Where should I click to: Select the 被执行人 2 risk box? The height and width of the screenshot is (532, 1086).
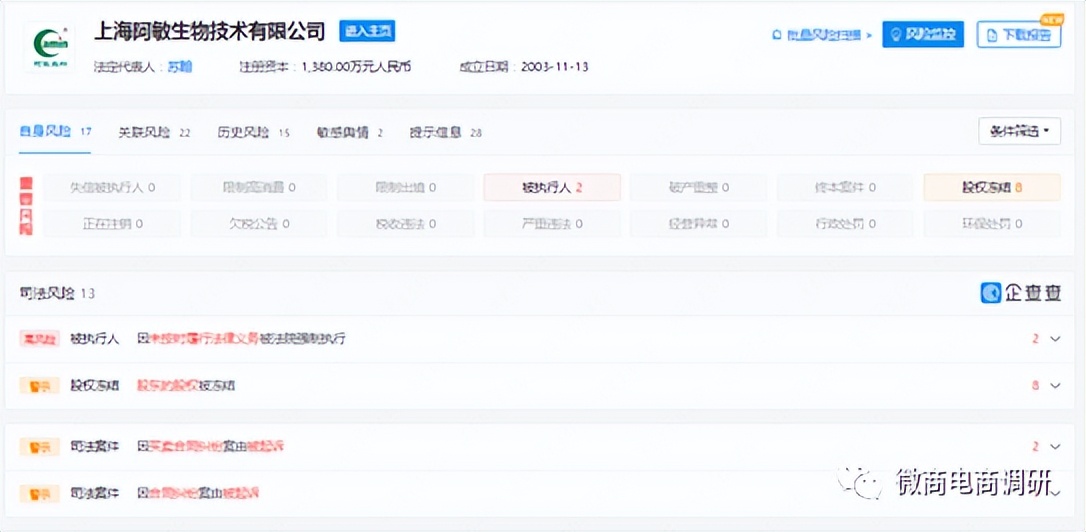click(x=552, y=187)
